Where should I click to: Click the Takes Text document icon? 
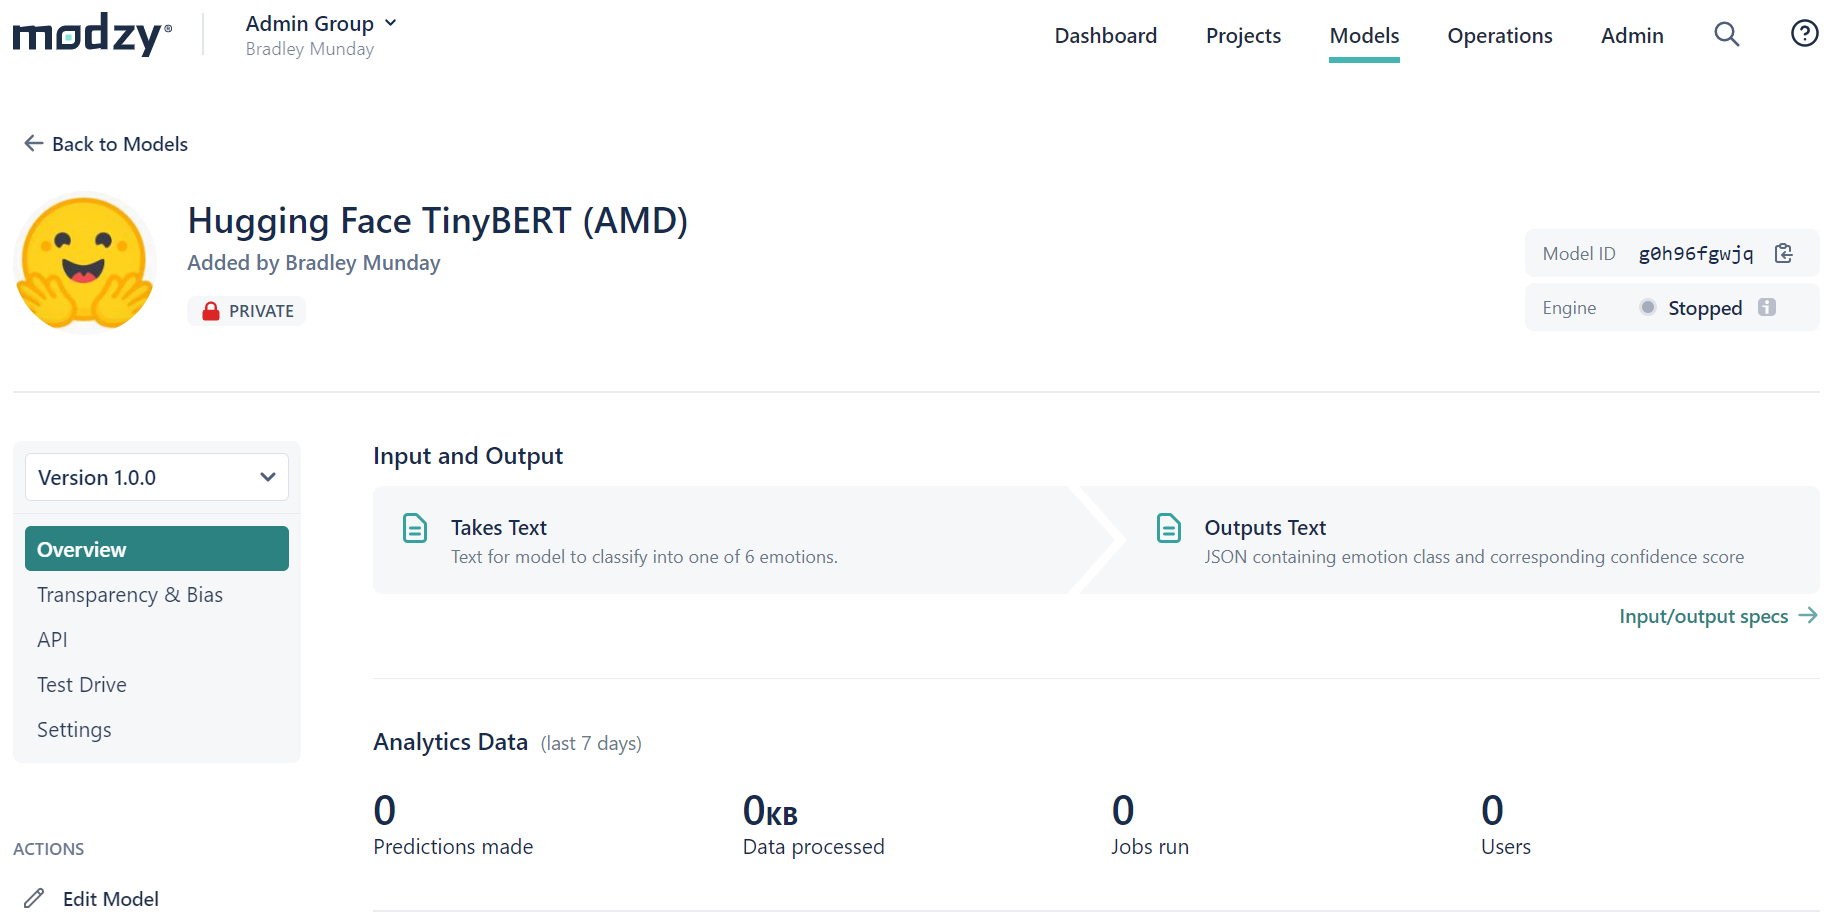[414, 527]
